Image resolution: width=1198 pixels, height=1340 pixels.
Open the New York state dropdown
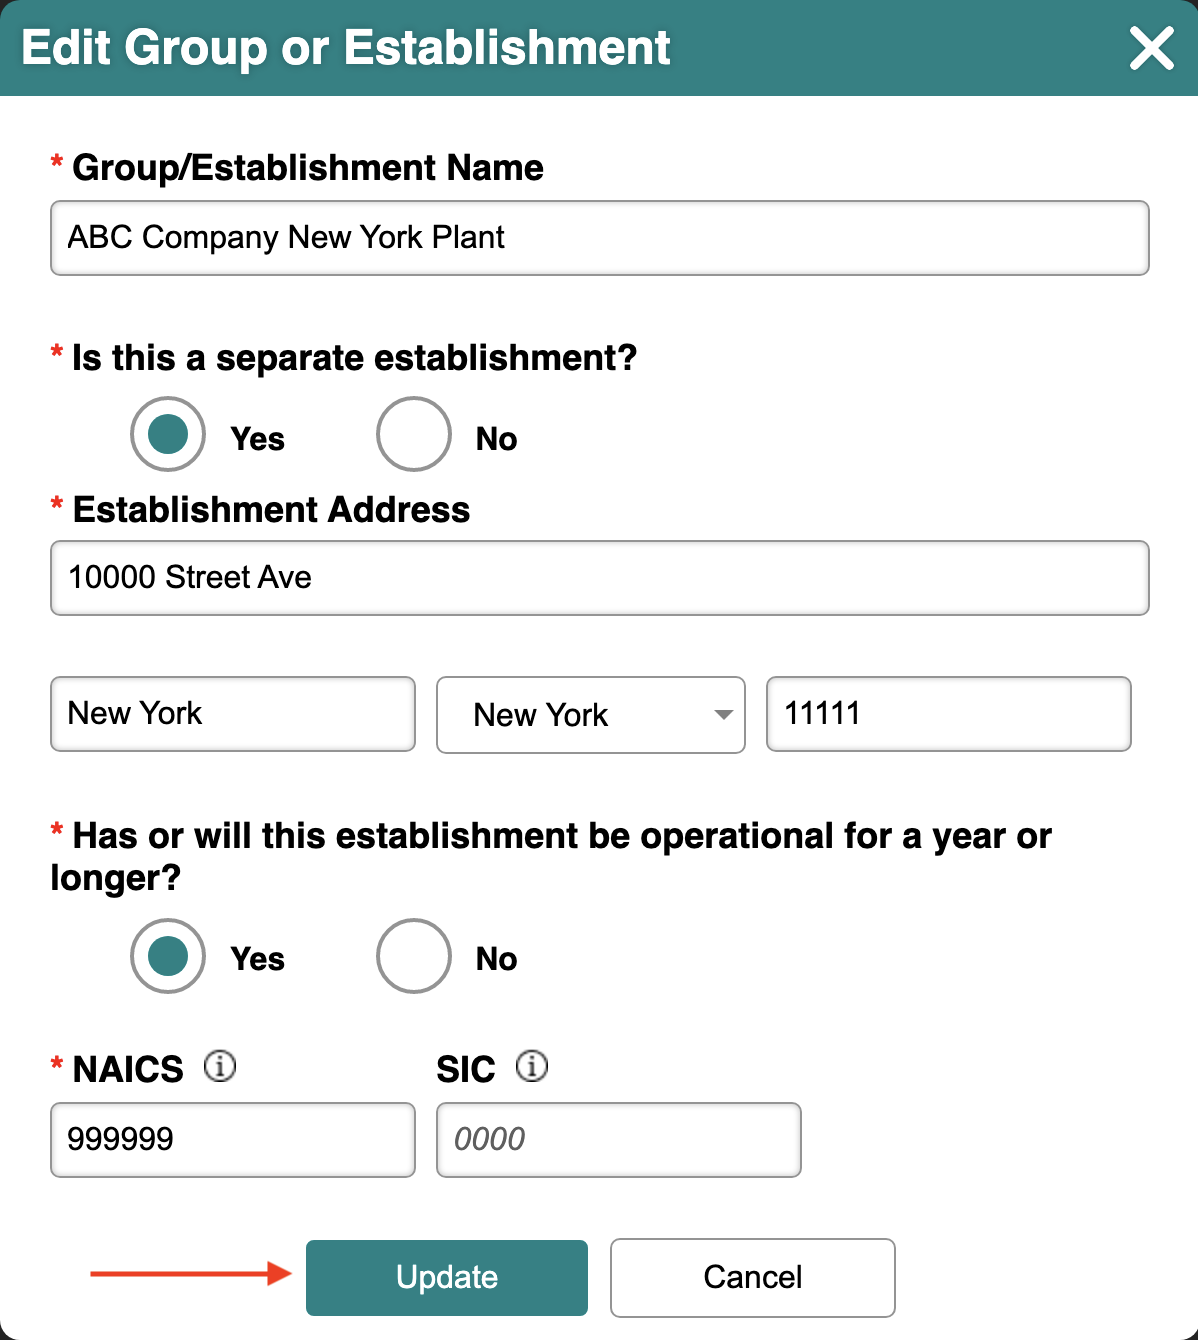tap(591, 715)
